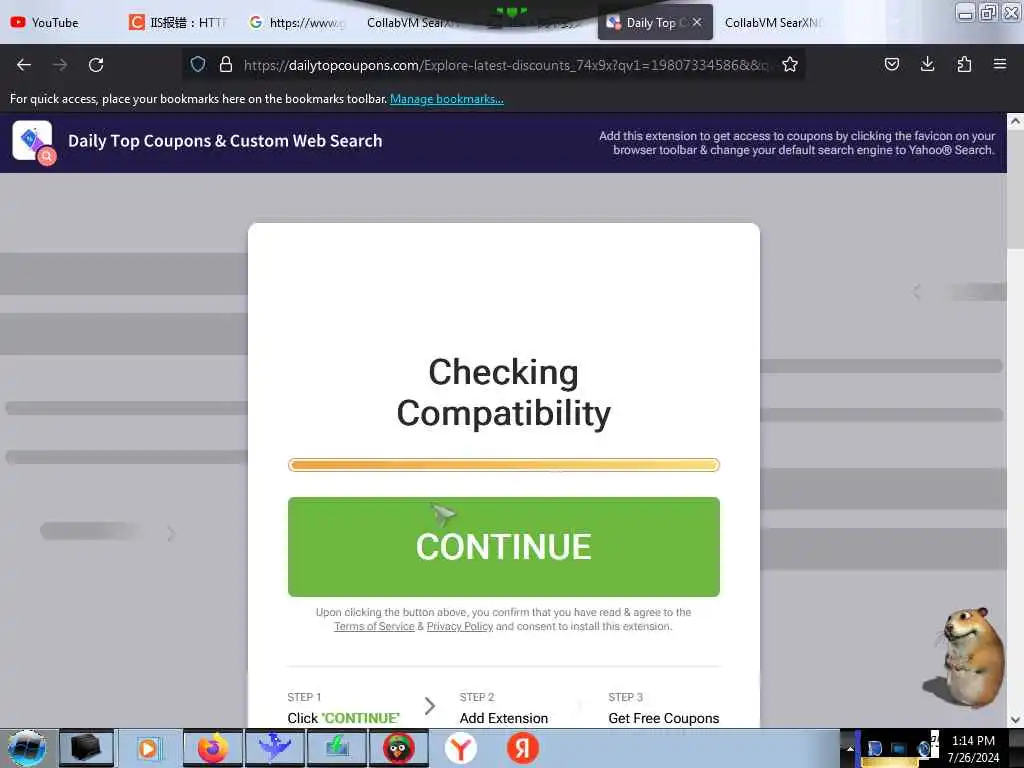This screenshot has height=768, width=1024.
Task: Click the "Add Extension" step text
Action: (x=504, y=718)
